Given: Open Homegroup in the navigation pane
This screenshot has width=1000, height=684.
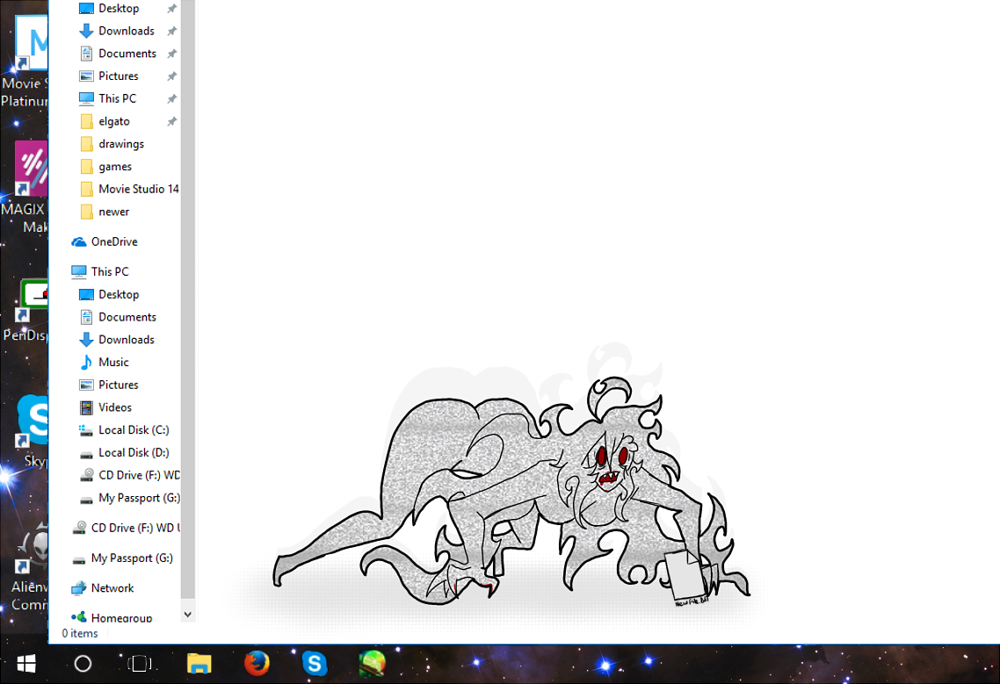Looking at the screenshot, I should tap(121, 618).
